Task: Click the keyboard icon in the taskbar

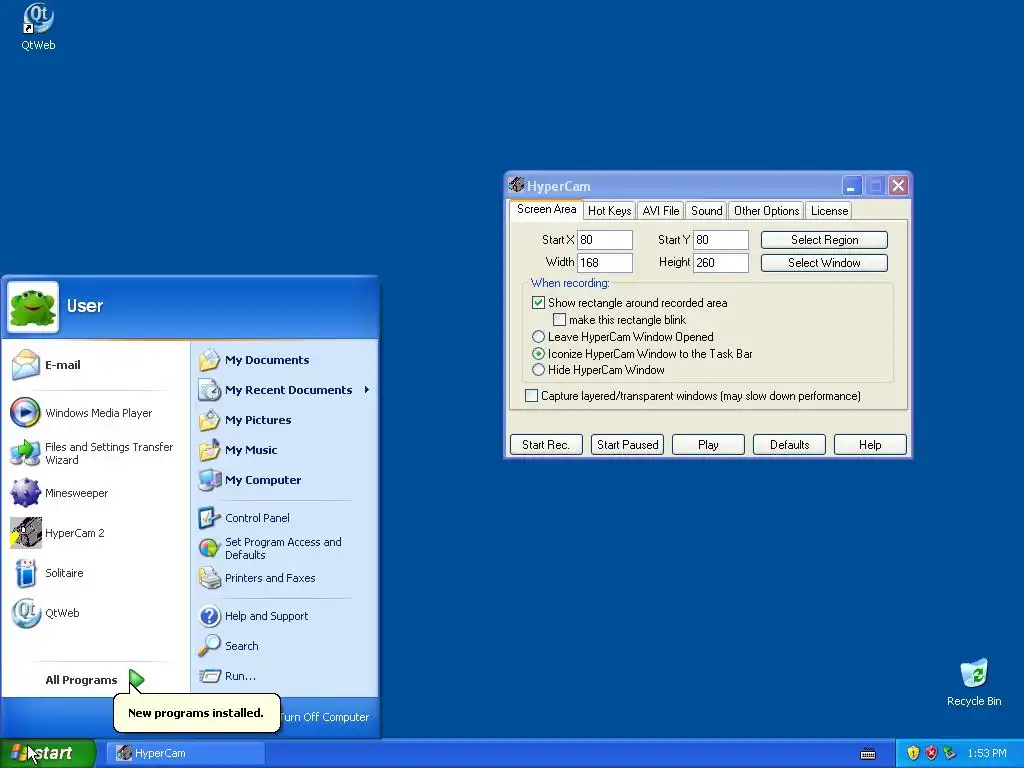Action: (x=868, y=754)
